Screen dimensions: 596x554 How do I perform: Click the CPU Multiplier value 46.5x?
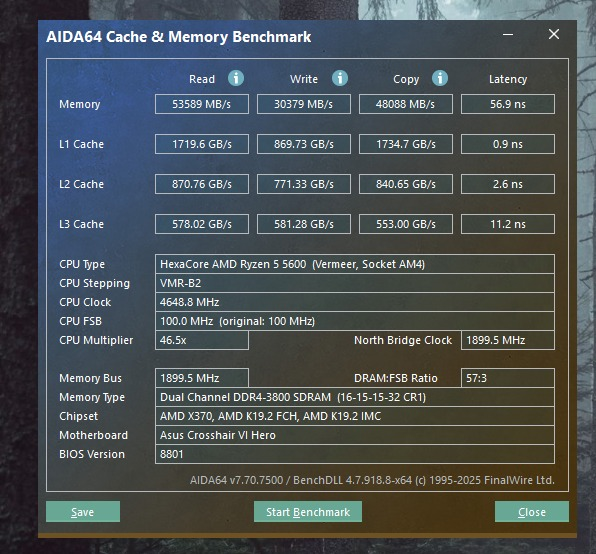(202, 340)
